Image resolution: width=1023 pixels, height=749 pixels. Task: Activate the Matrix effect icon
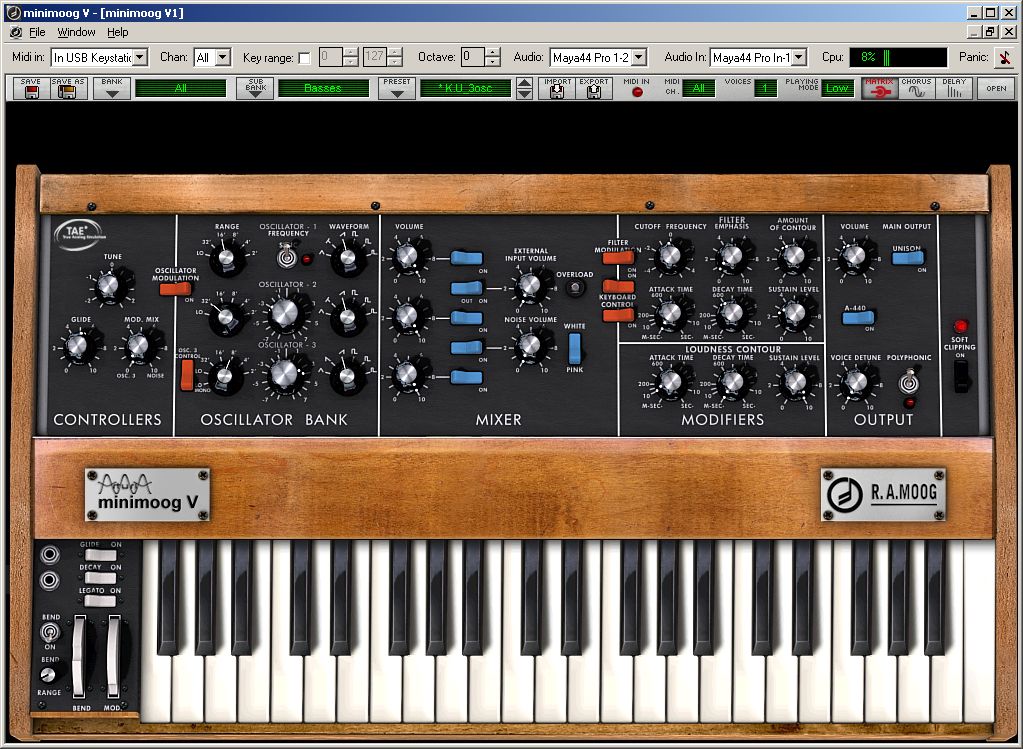879,88
